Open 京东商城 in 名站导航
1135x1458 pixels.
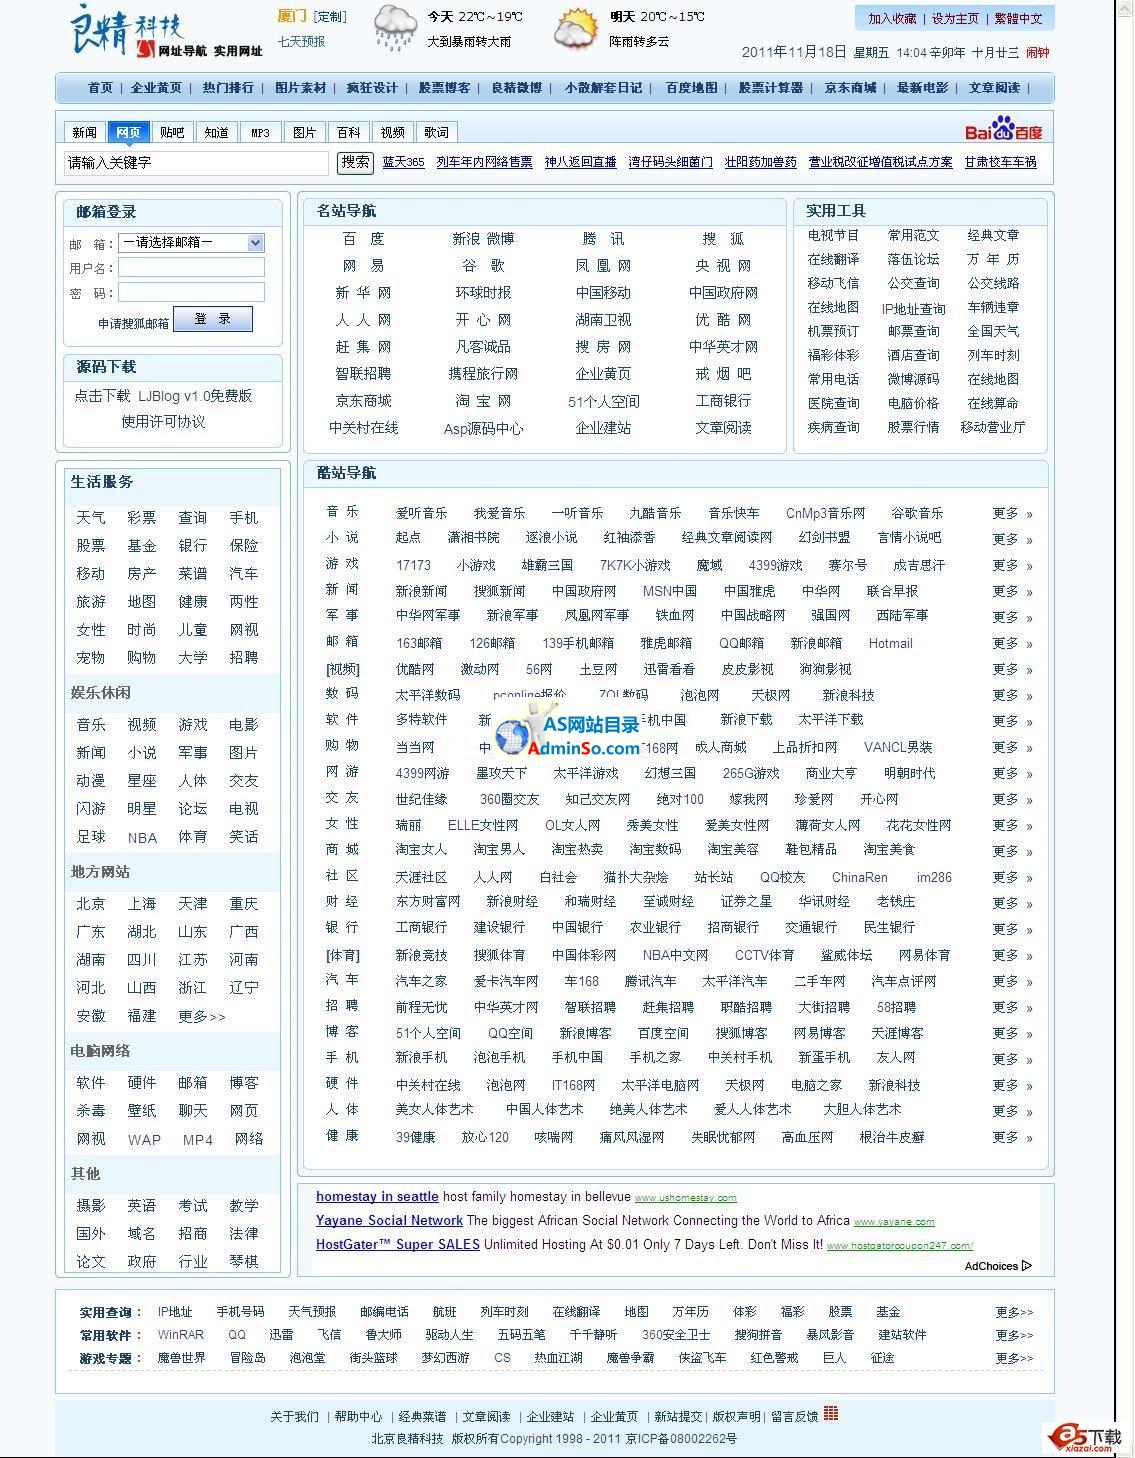point(363,401)
